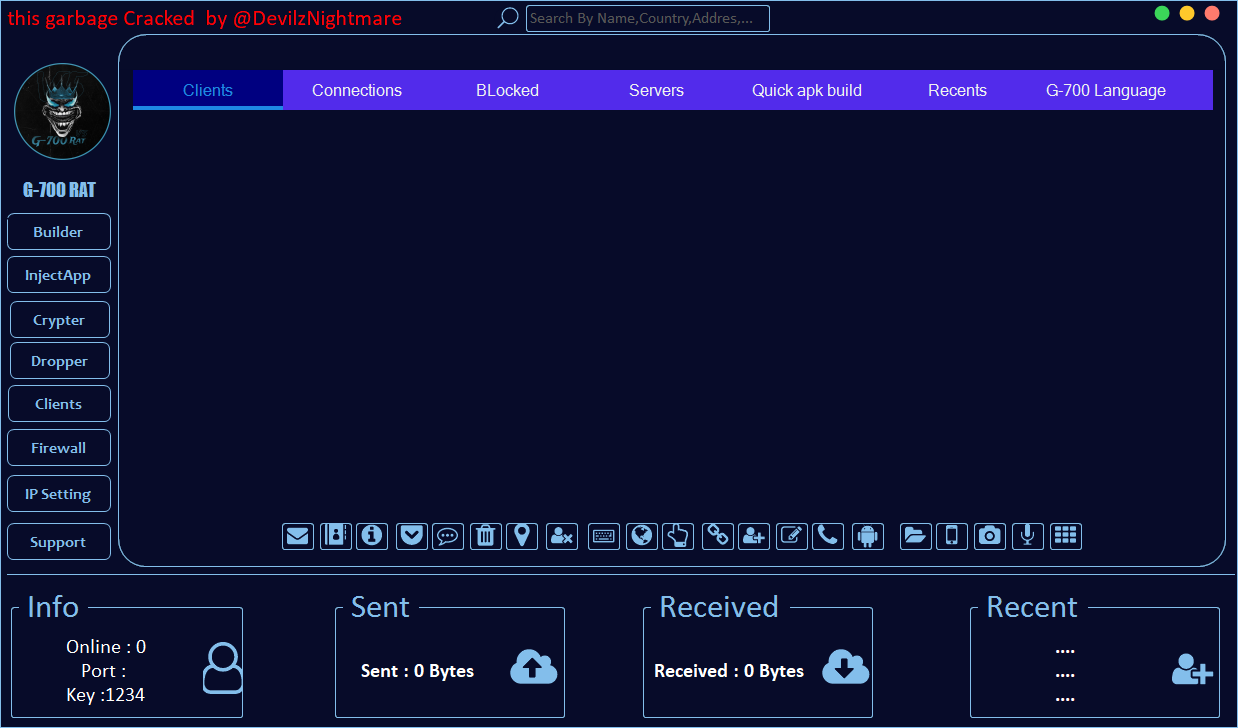1238x728 pixels.
Task: Switch to the Connections tab
Action: point(357,90)
